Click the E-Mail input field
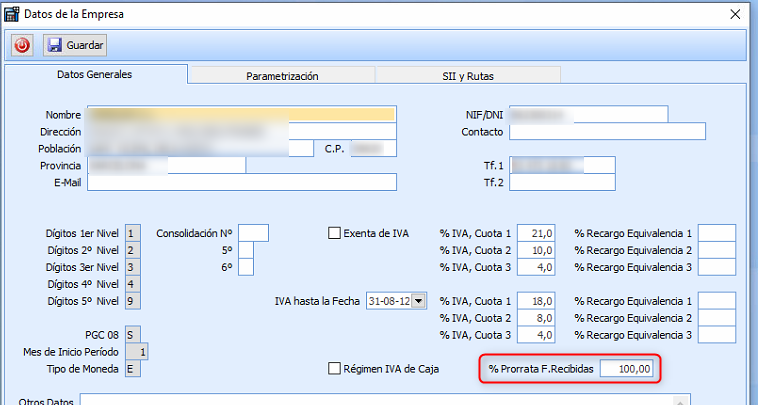Image resolution: width=758 pixels, height=405 pixels. click(242, 182)
